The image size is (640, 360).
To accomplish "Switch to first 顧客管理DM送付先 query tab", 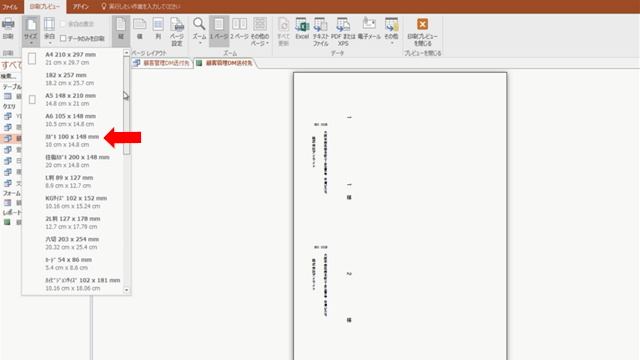I will [162, 63].
